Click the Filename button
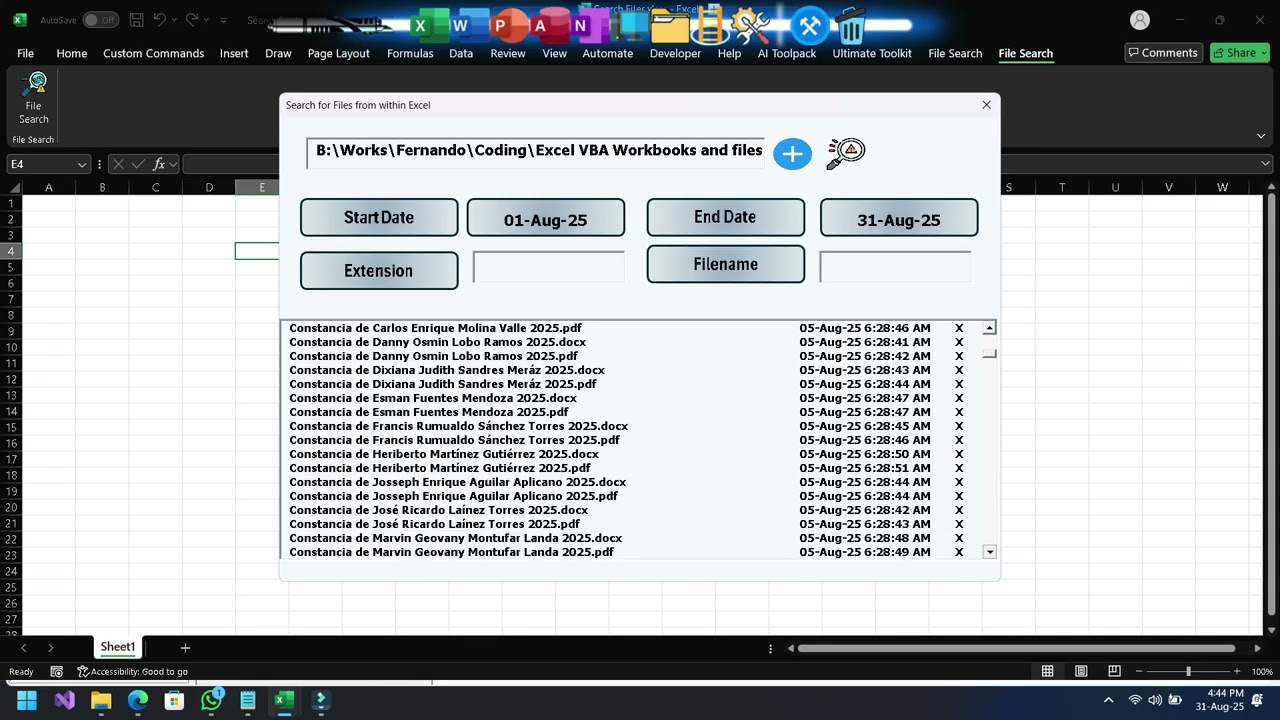 click(x=725, y=264)
